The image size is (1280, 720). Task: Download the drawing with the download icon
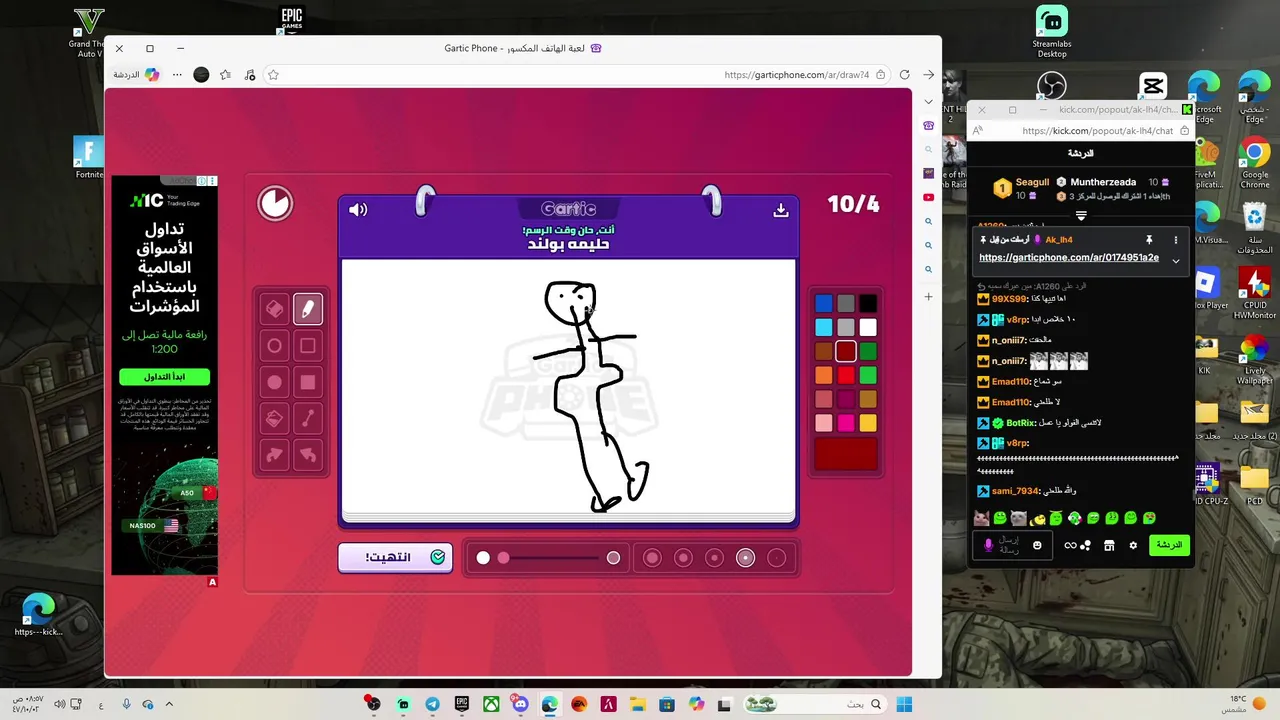point(781,210)
